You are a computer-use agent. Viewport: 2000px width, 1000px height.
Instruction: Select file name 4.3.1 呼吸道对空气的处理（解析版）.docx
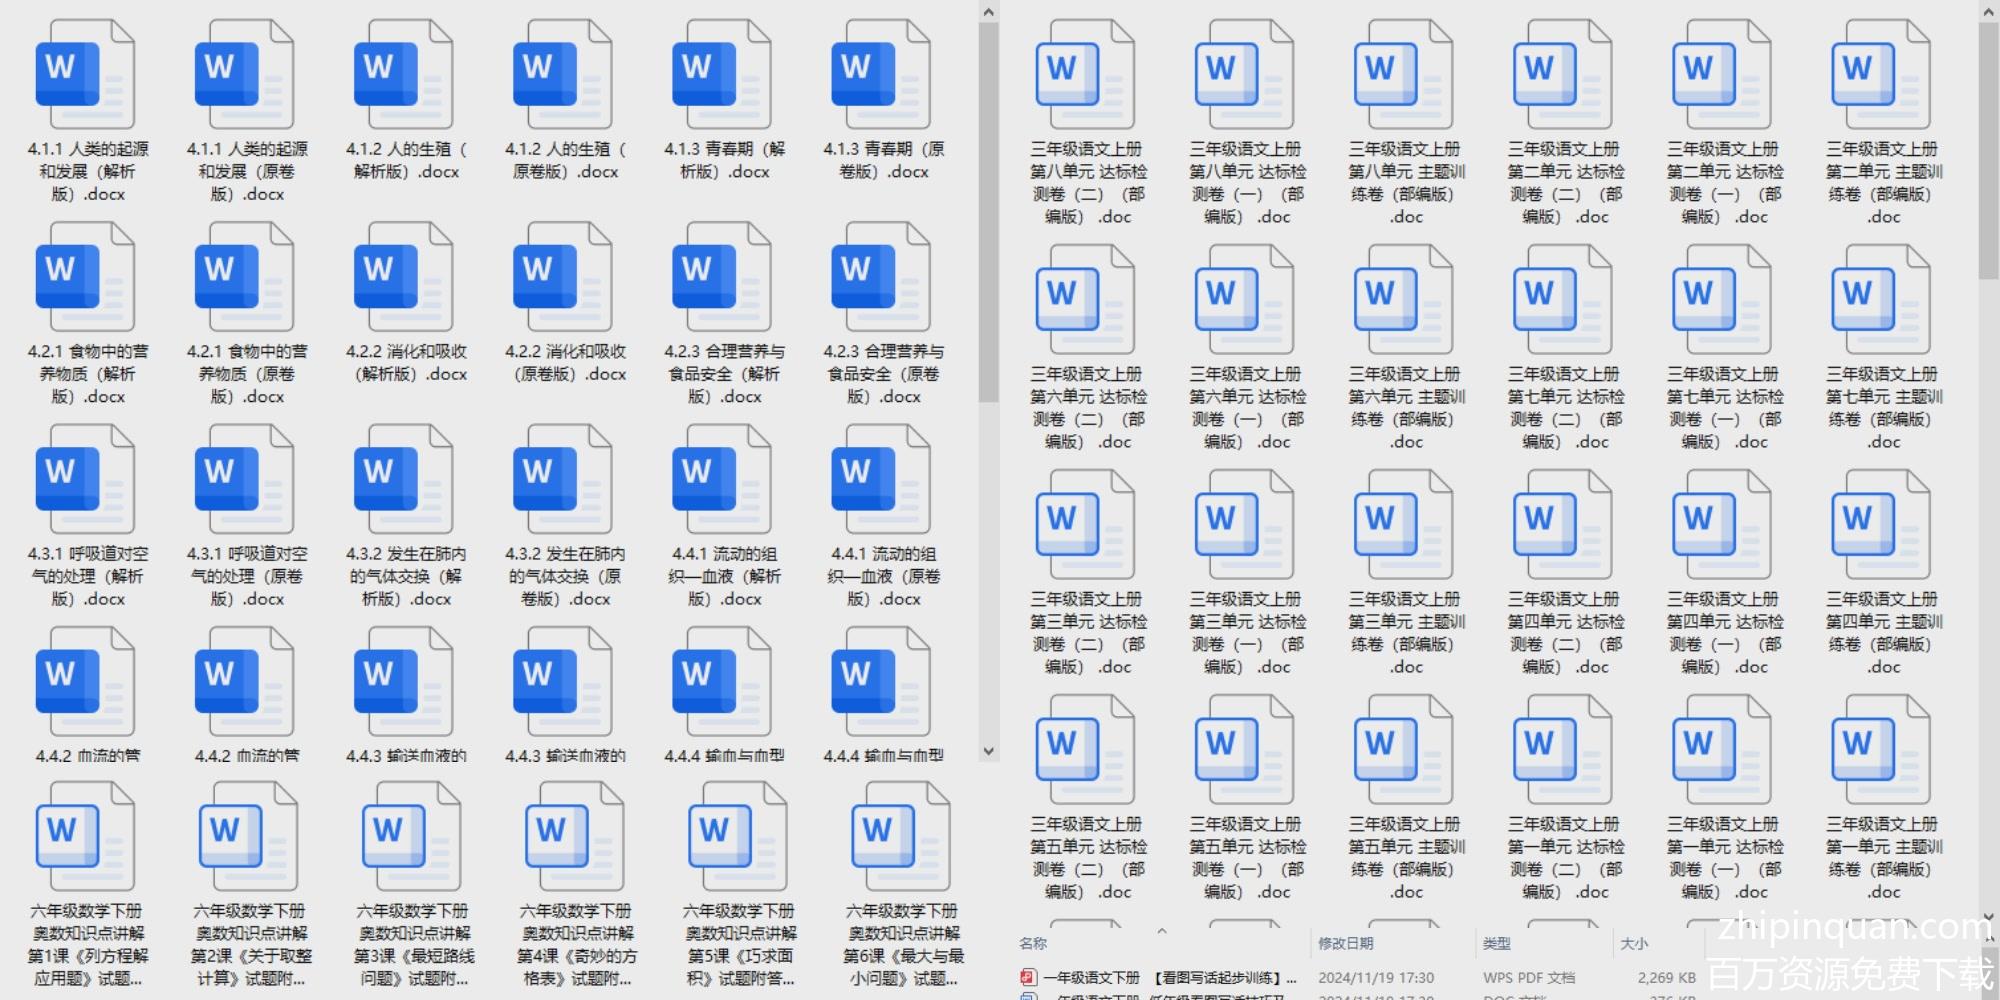[88, 576]
